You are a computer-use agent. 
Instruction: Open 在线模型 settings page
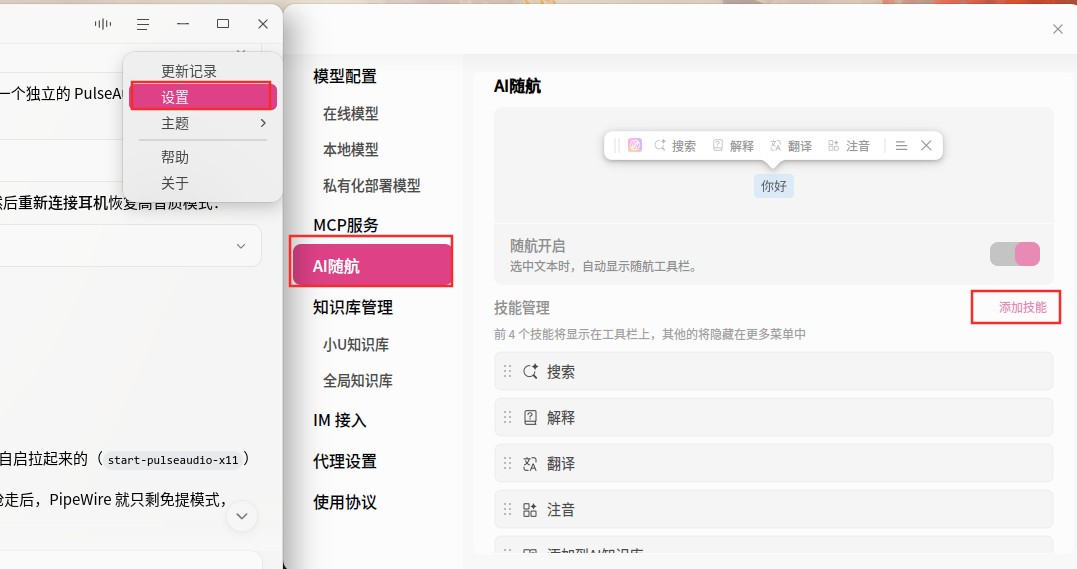(x=351, y=114)
